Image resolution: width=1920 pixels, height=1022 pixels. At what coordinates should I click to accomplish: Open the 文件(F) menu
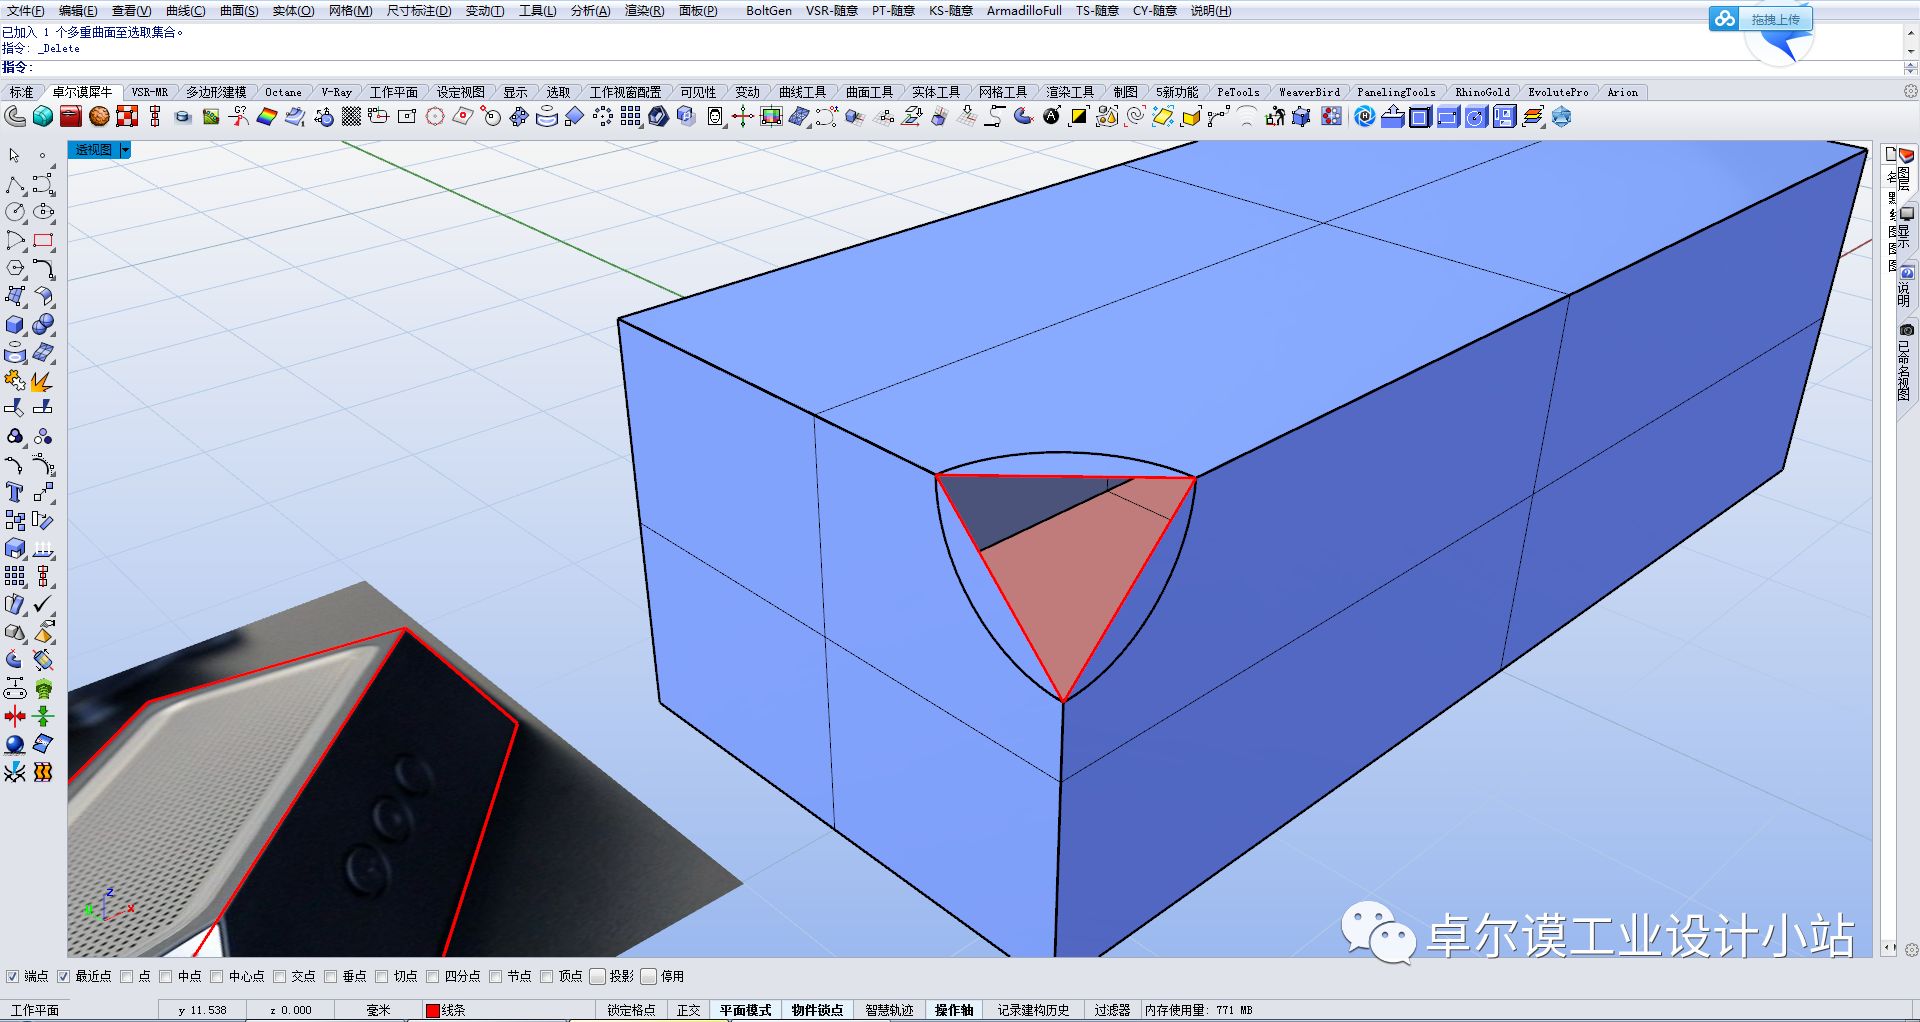point(25,11)
